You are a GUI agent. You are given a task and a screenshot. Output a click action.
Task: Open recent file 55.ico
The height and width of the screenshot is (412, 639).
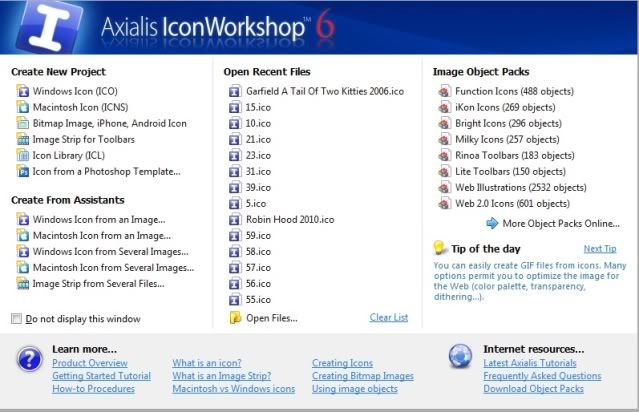(258, 300)
